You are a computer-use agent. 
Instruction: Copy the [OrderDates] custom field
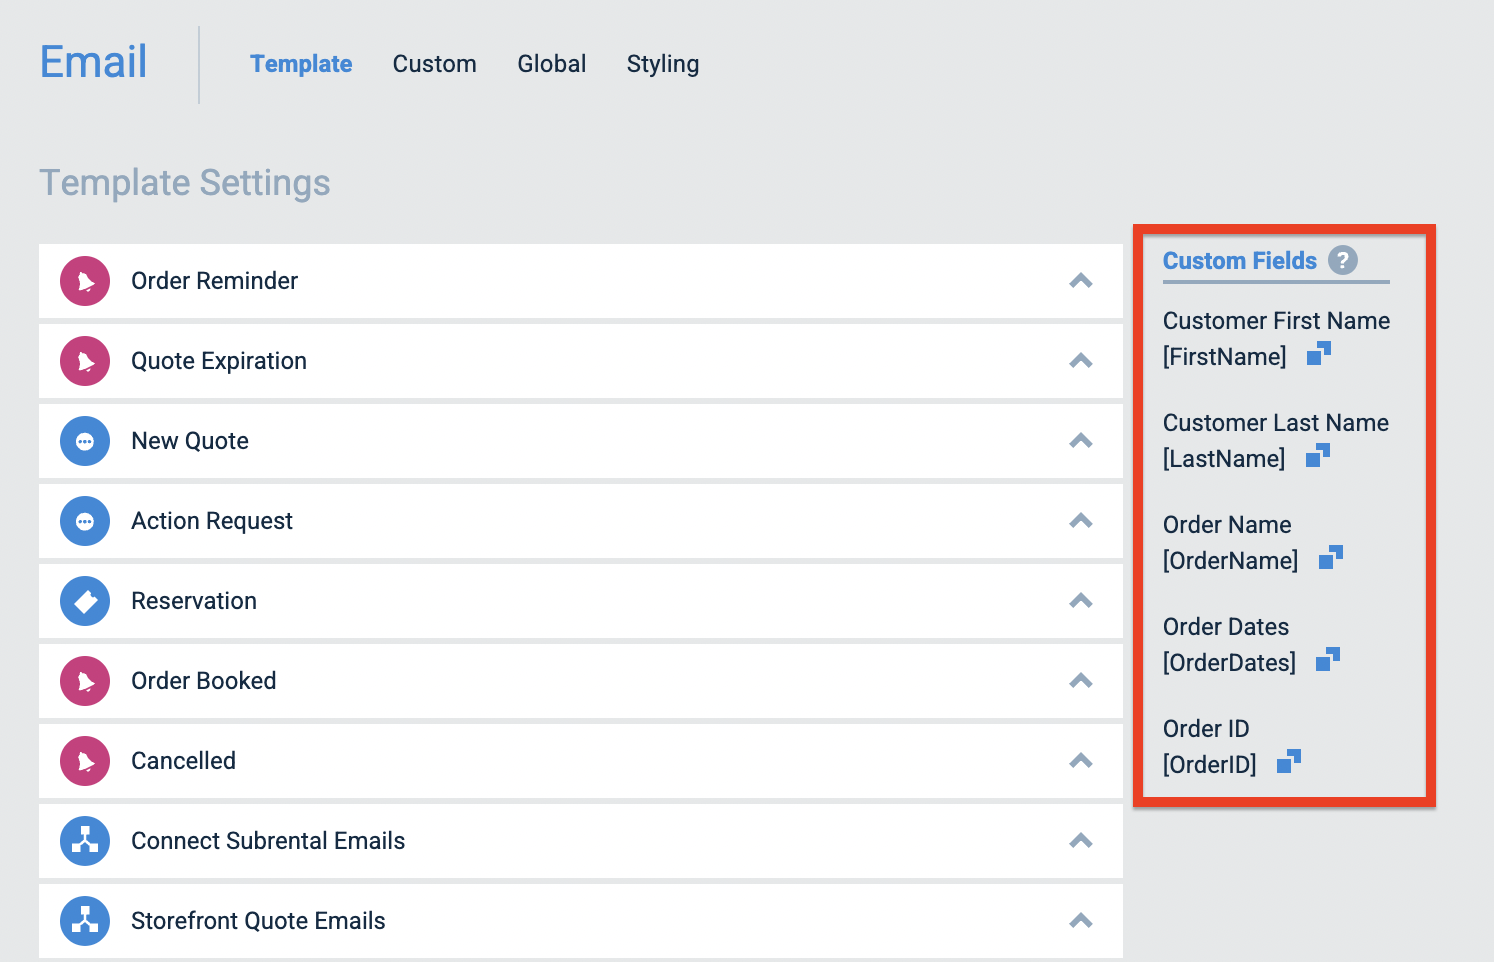1328,660
